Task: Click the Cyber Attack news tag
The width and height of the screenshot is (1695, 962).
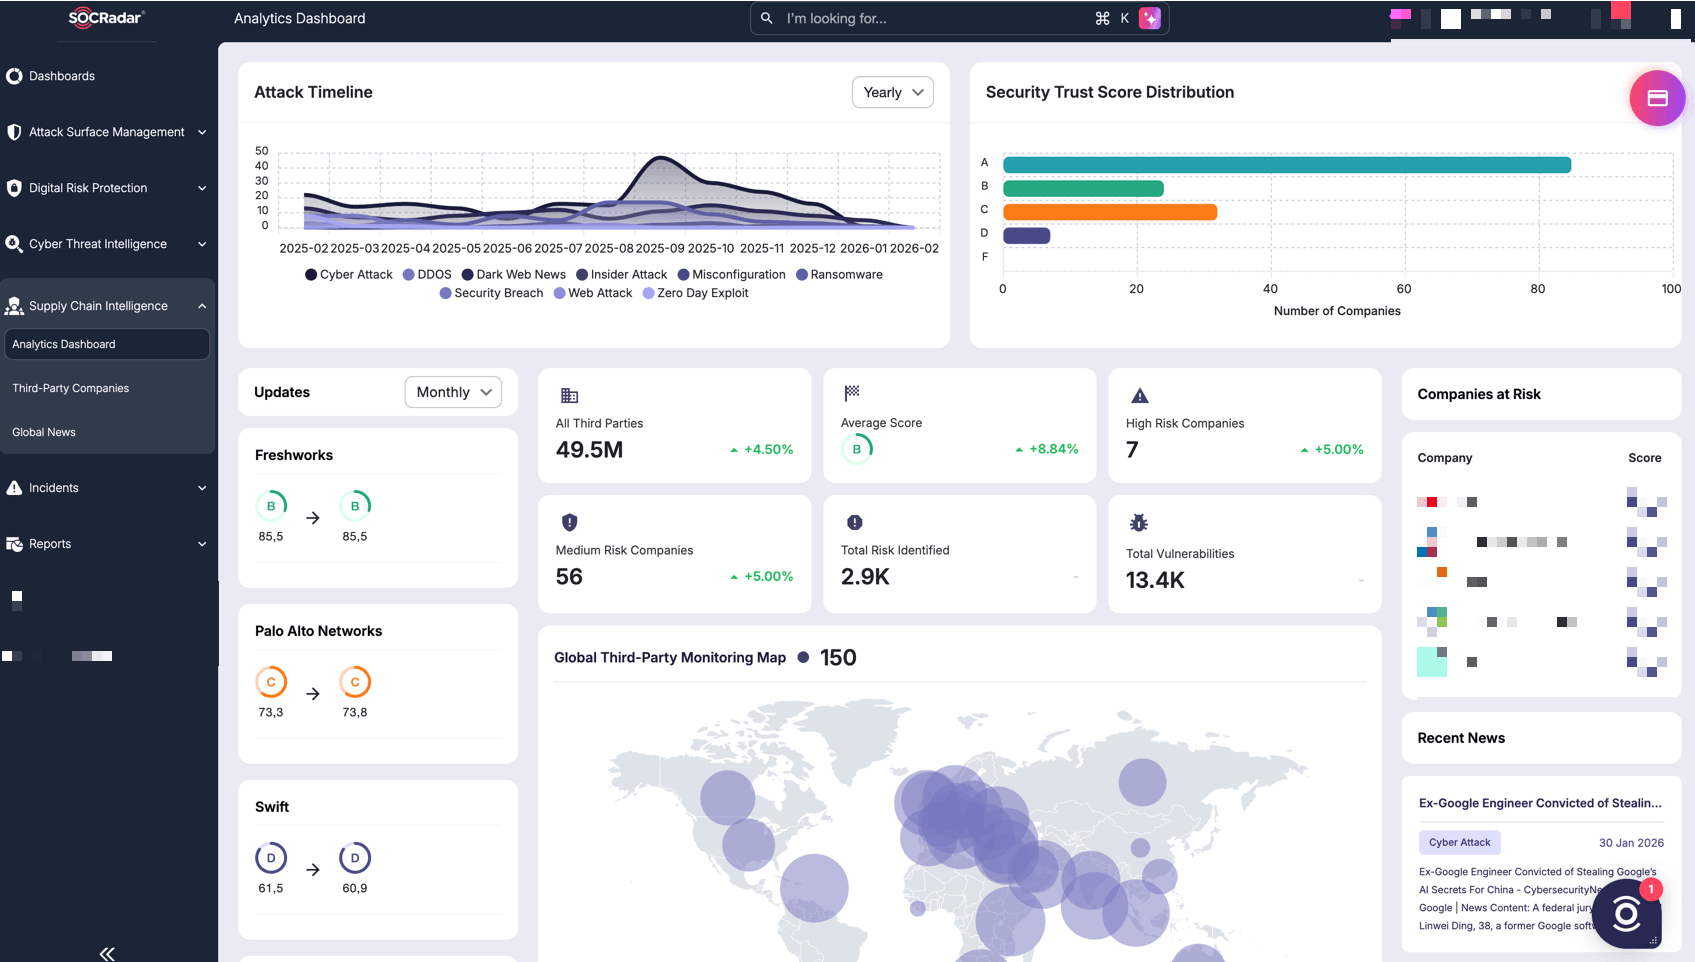Action: (1460, 842)
